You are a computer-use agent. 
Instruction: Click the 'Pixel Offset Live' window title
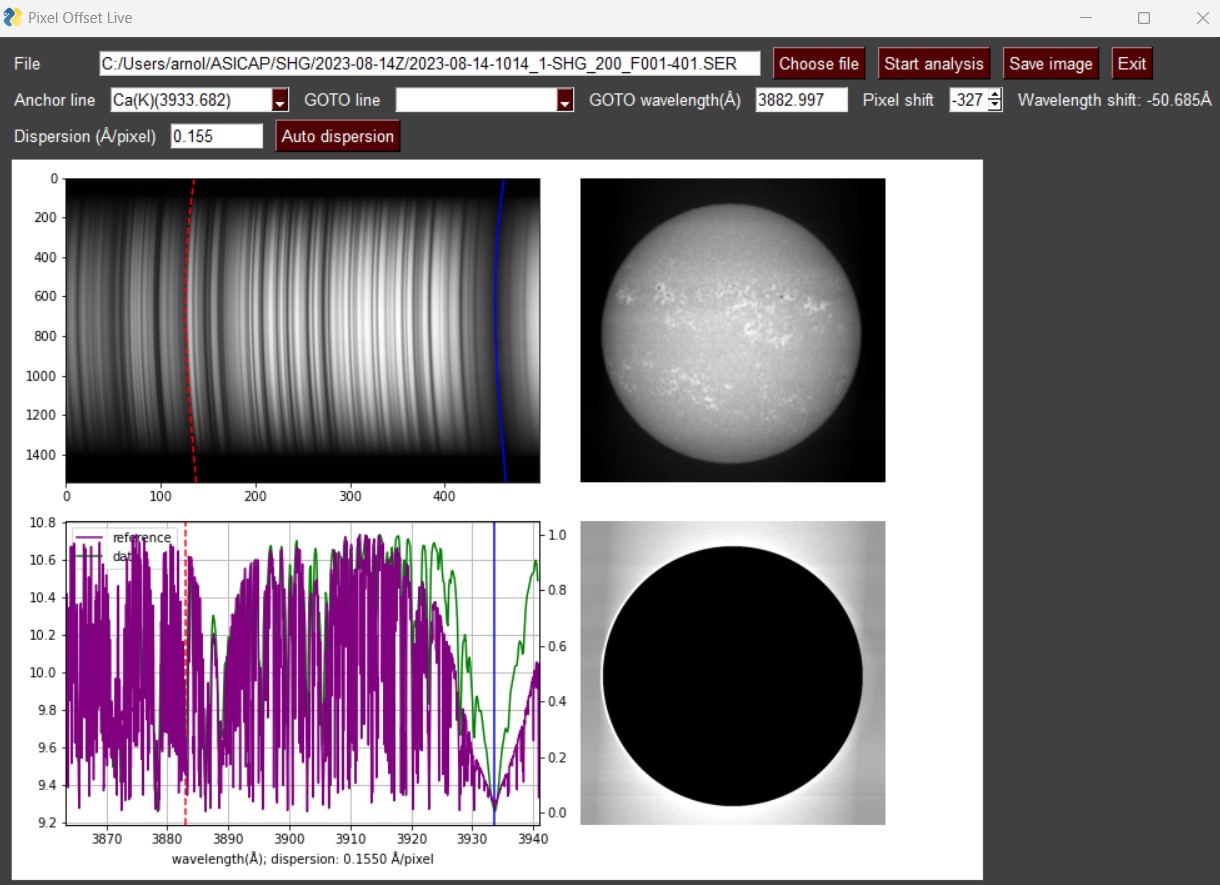click(80, 17)
